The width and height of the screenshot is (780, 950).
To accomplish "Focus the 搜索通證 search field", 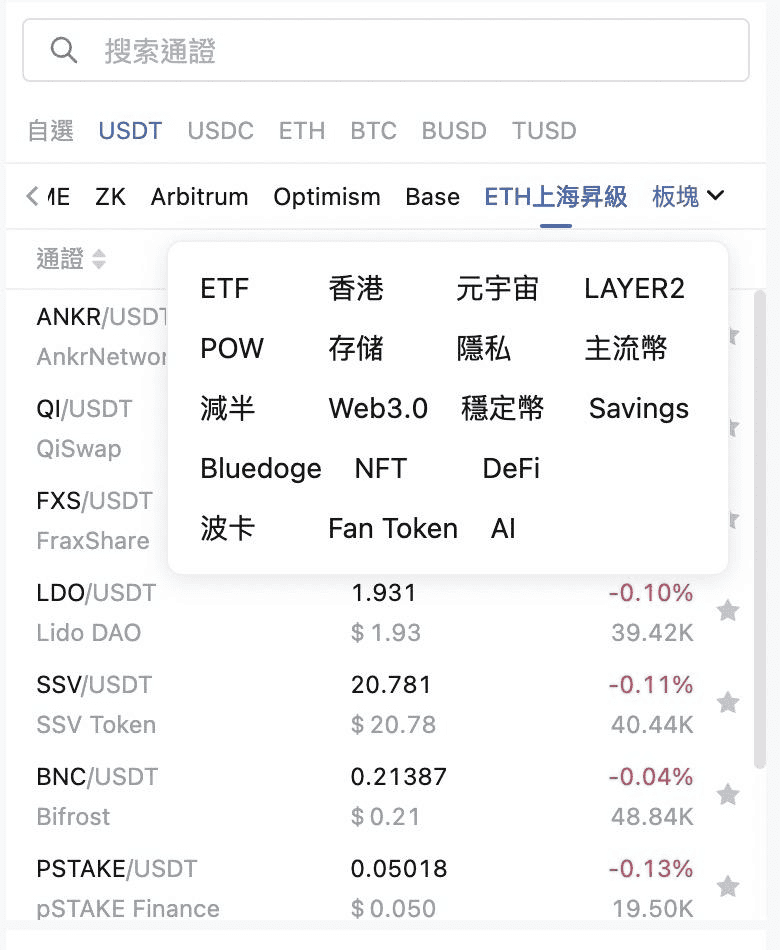I will (386, 50).
